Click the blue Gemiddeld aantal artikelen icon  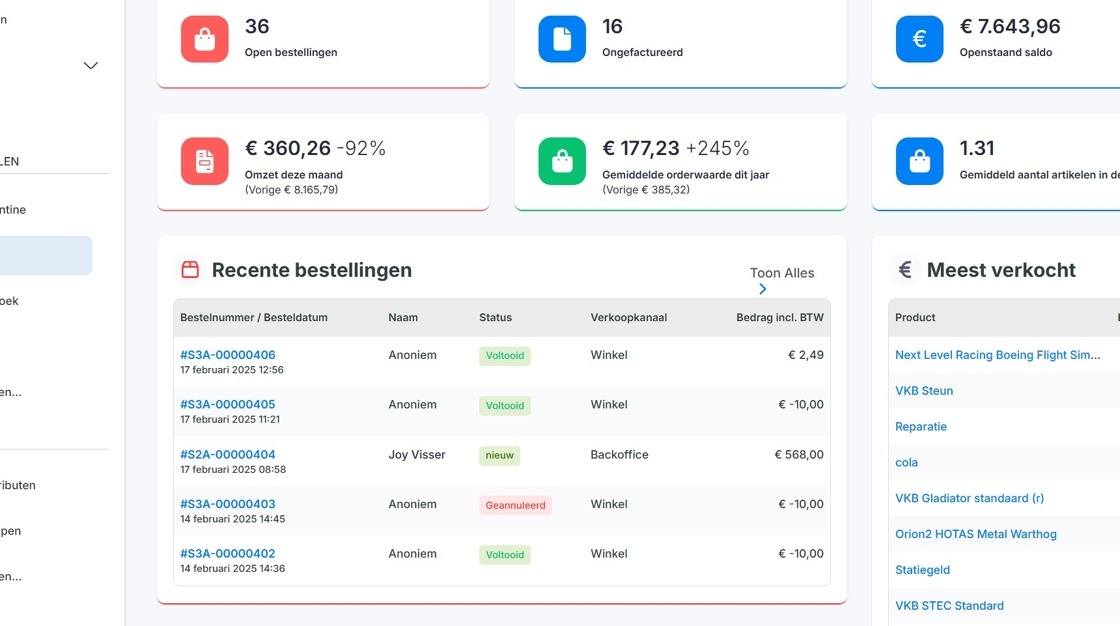pyautogui.click(x=919, y=161)
